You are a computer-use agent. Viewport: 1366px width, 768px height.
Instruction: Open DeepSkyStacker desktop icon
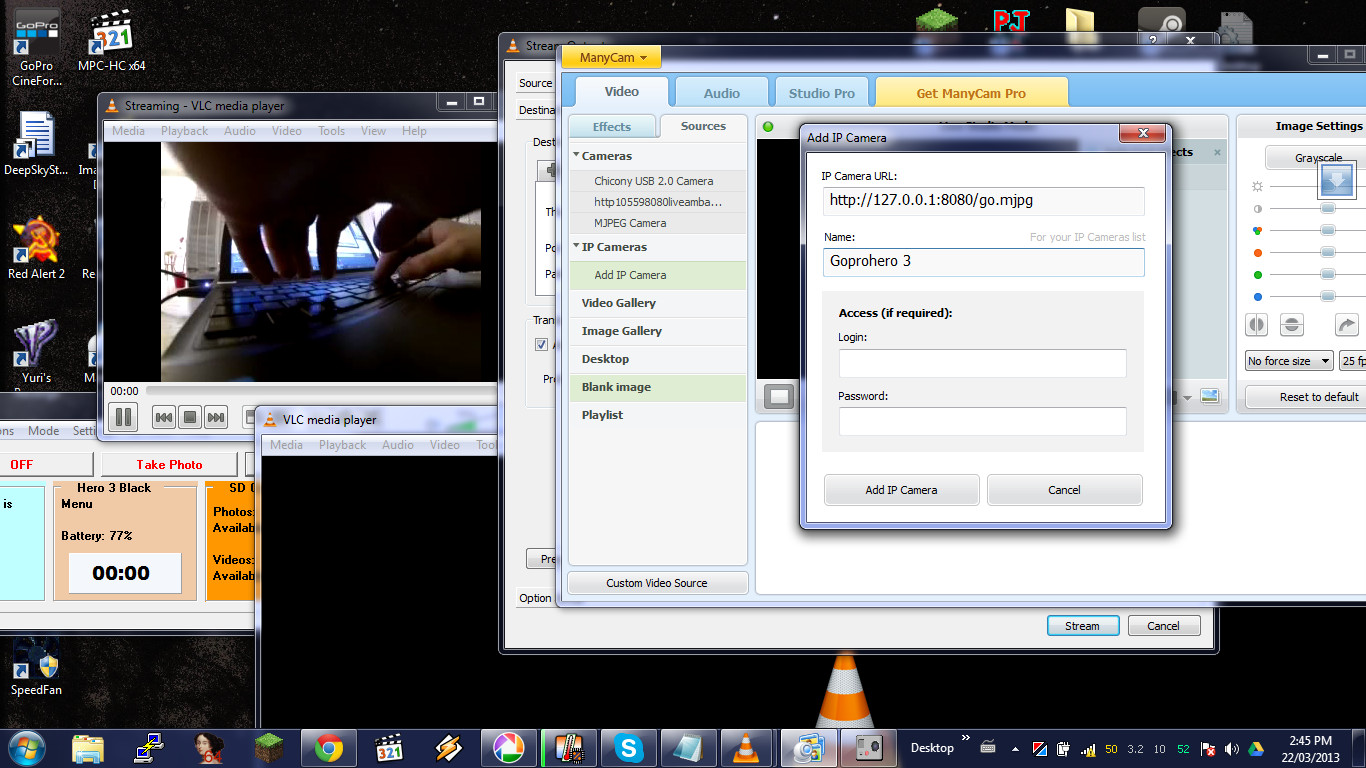[x=36, y=144]
